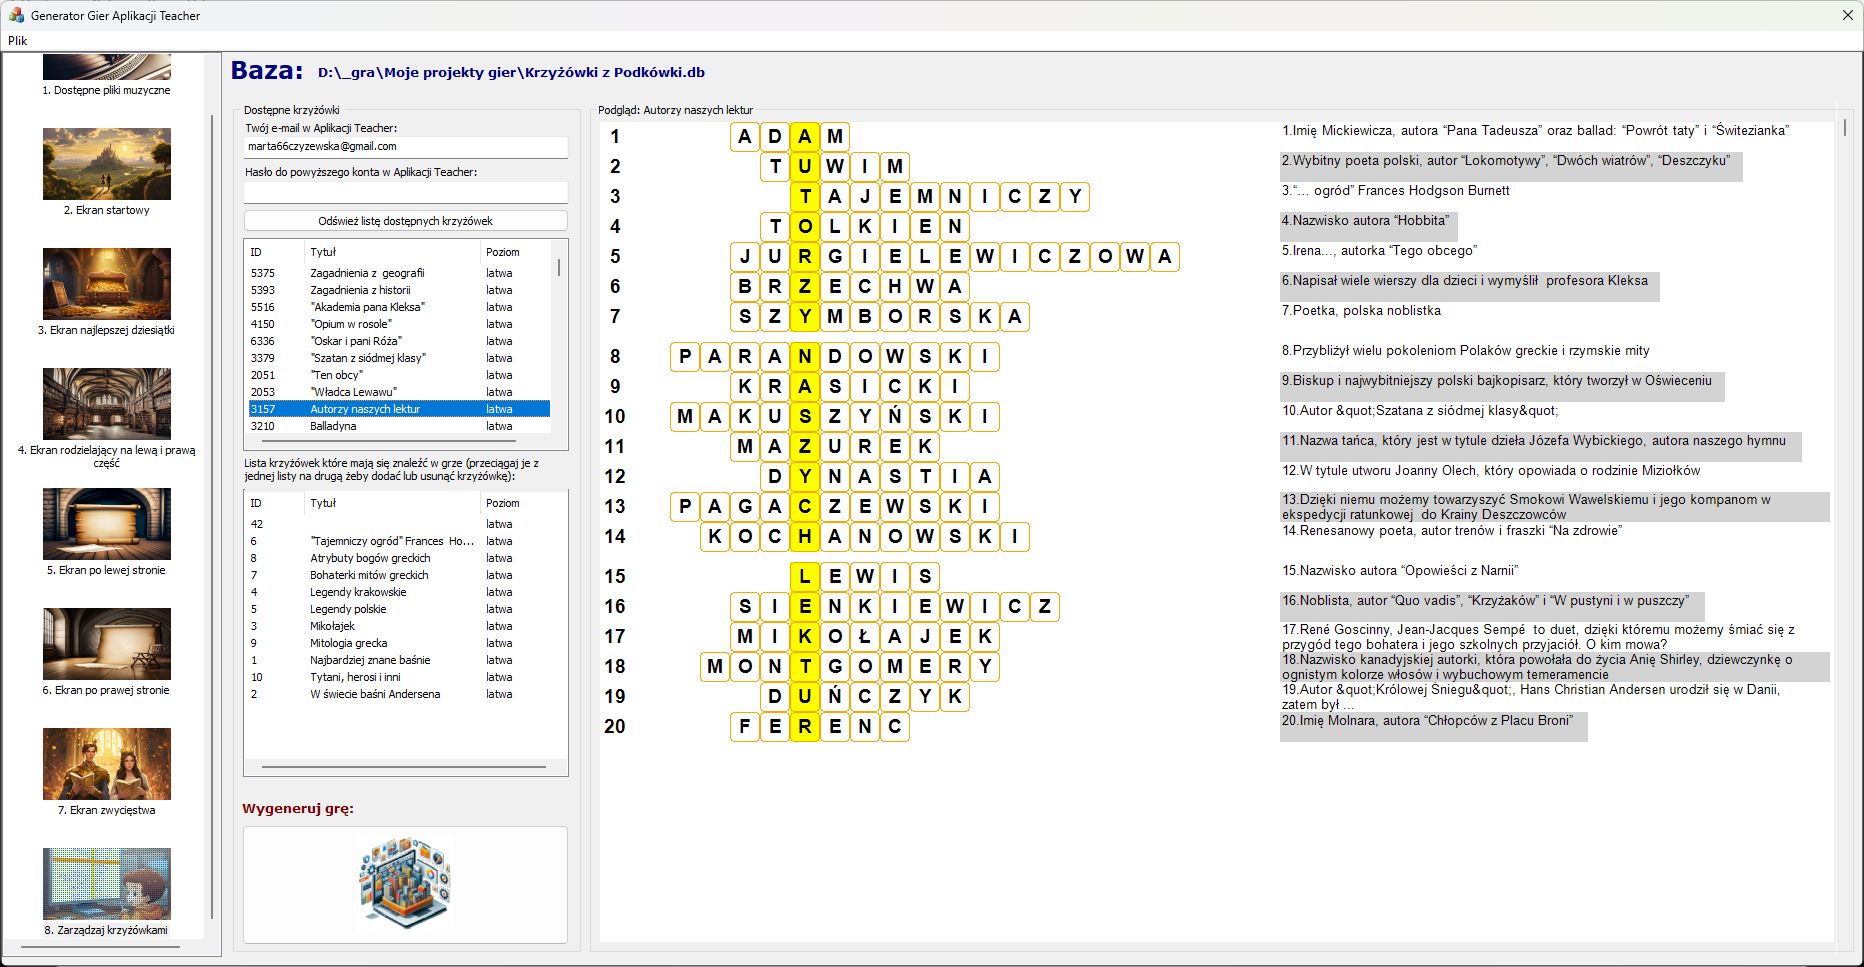Click 'Poziom' column header in game crossword list
Viewport: 1864px width, 967px height.
[x=503, y=503]
